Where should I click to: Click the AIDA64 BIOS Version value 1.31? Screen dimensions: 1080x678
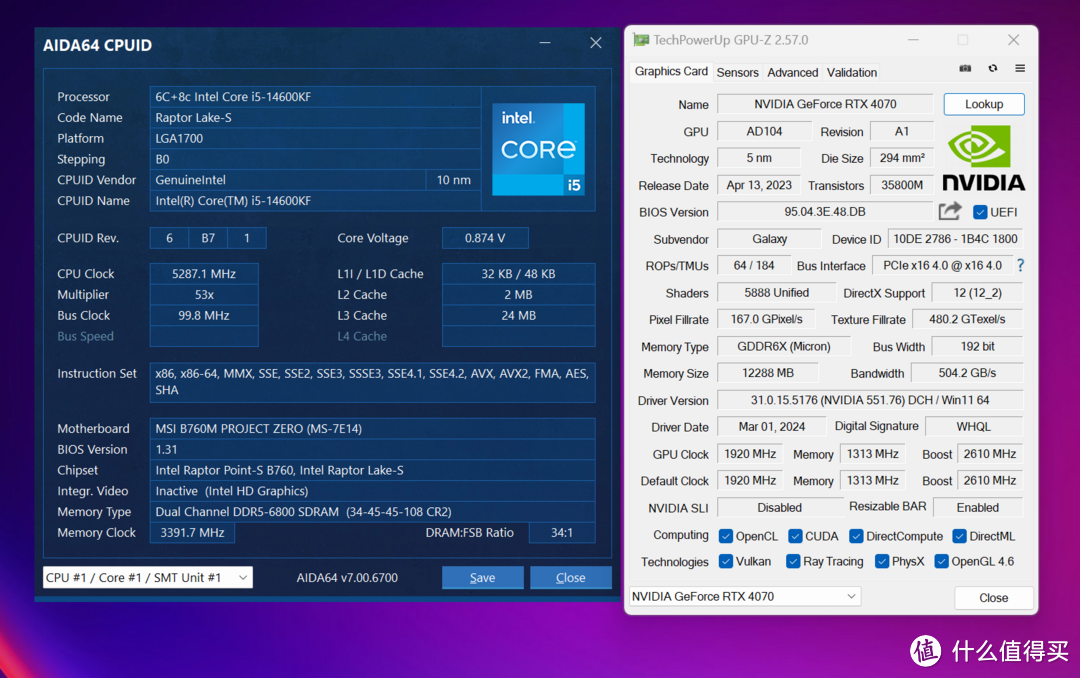[x=372, y=449]
